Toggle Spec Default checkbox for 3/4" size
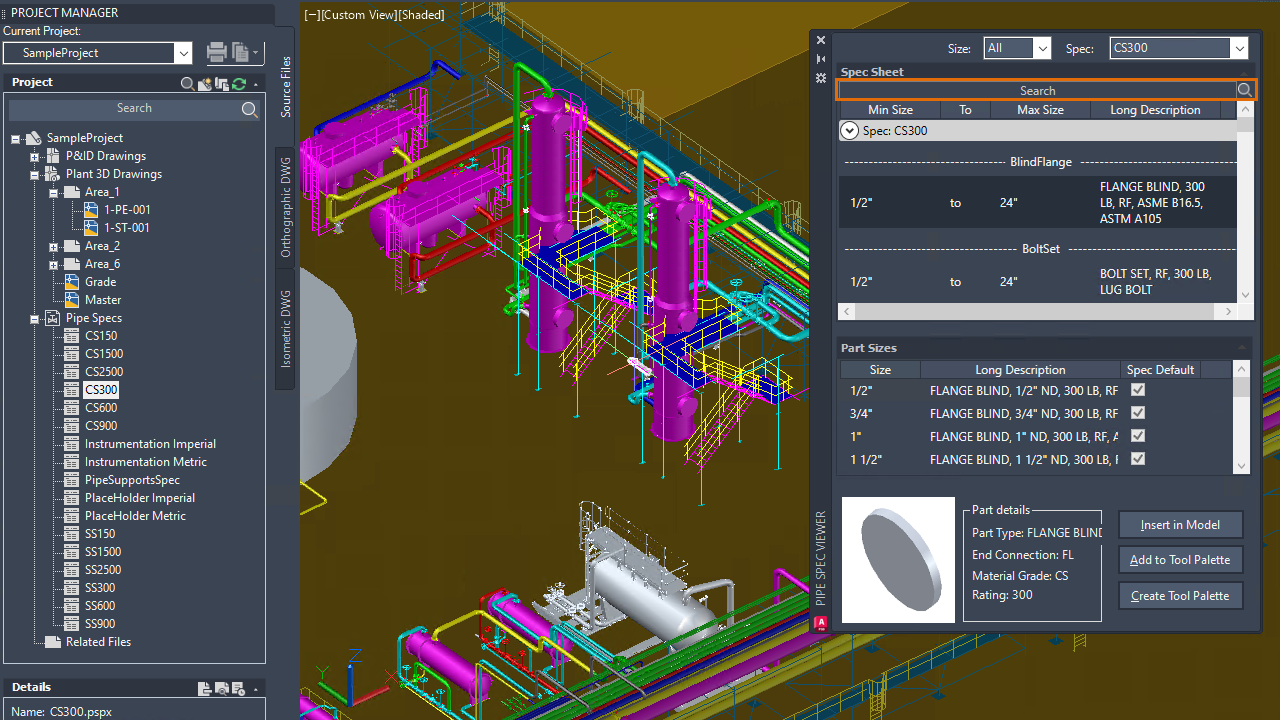1280x720 pixels. (1137, 413)
